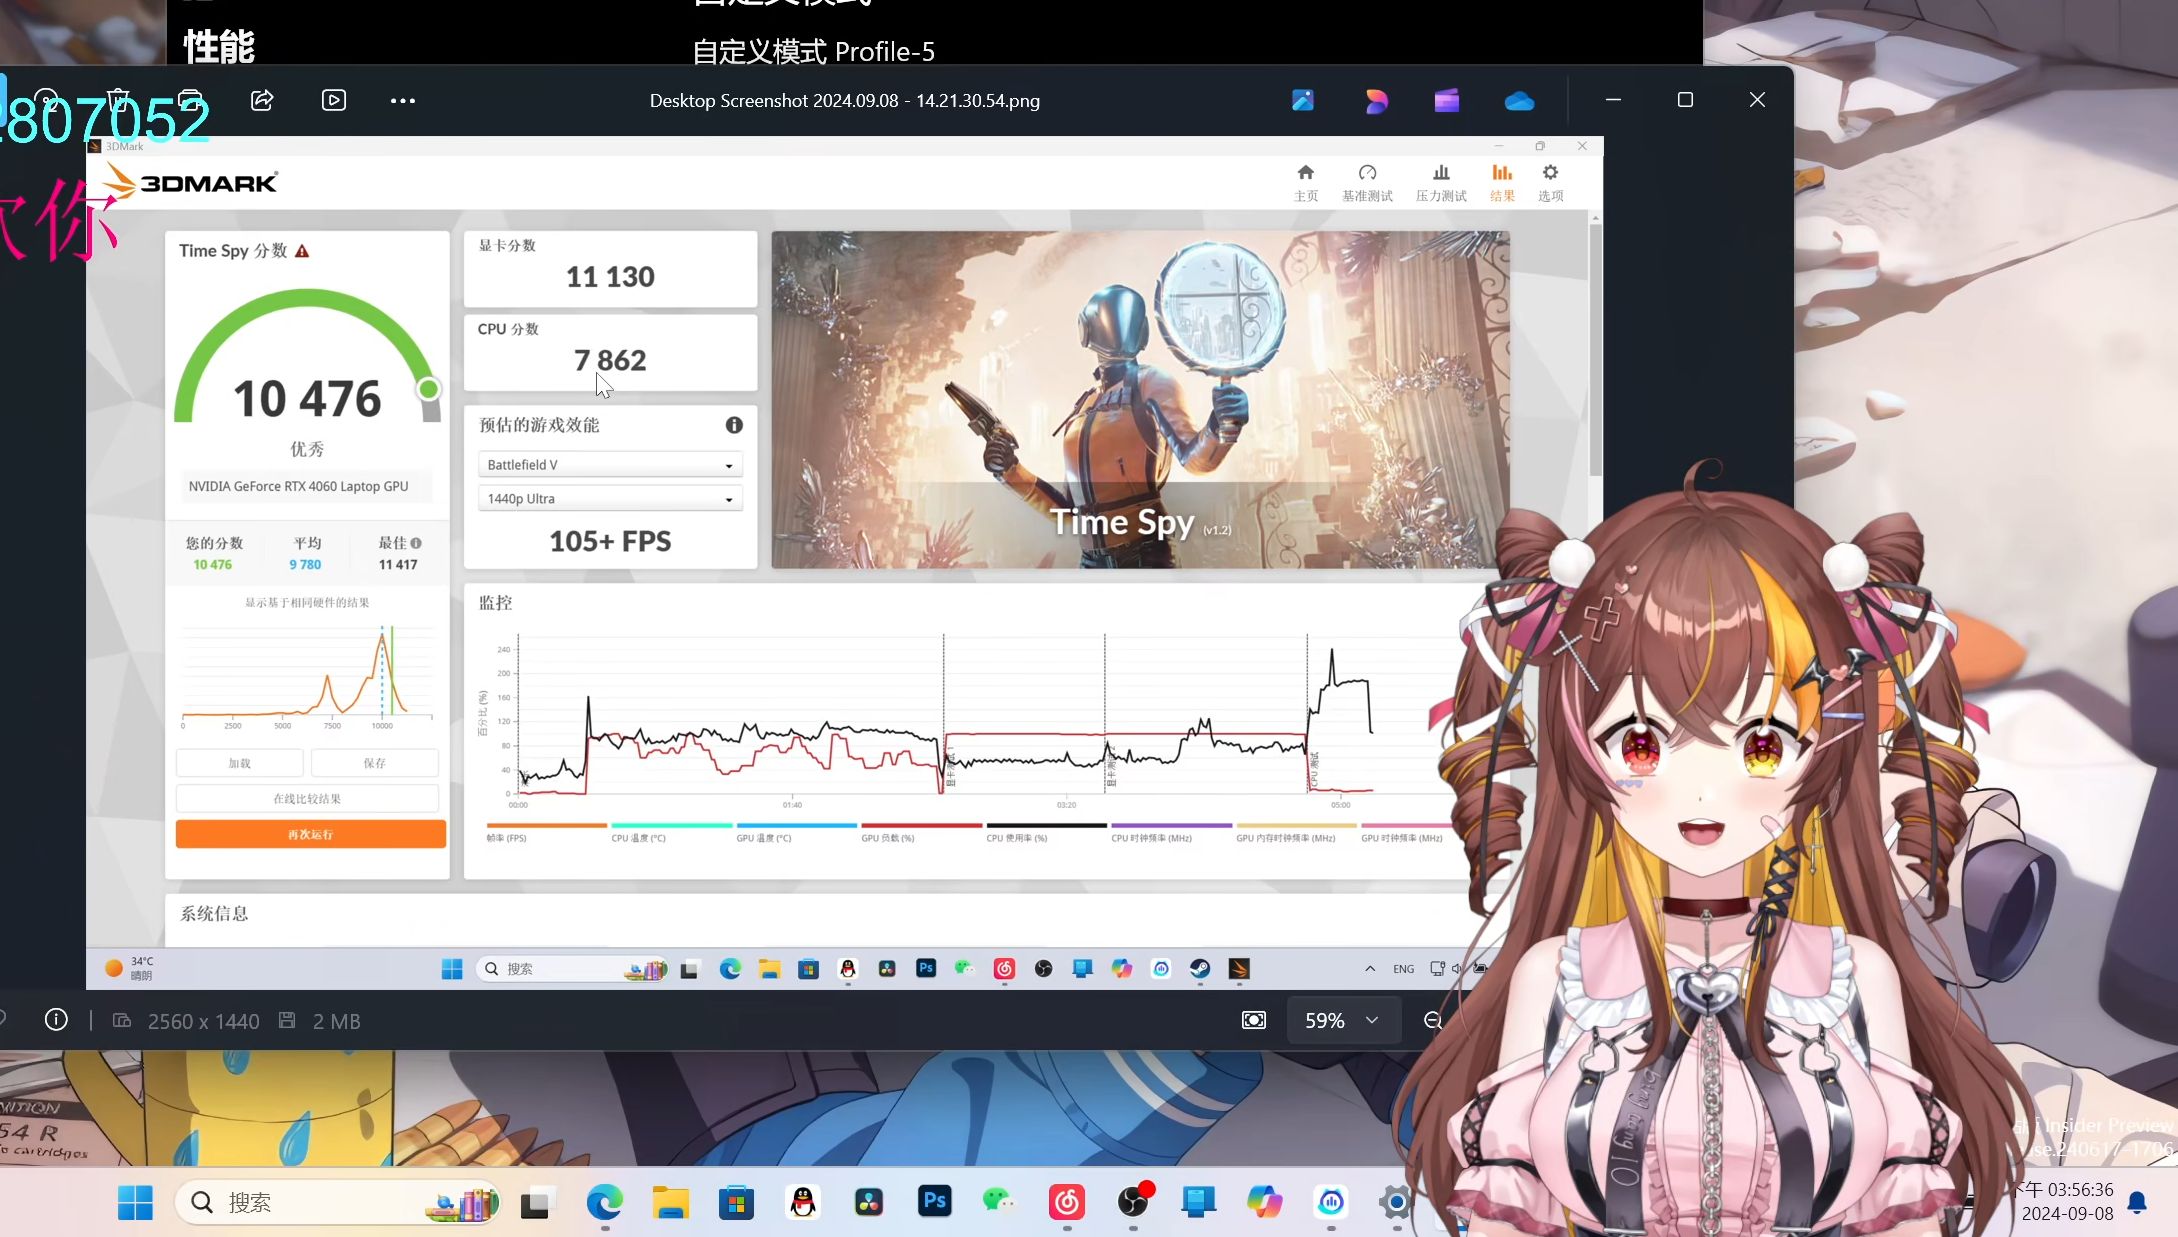Open the blue image editor app icon in Photos title bar
Image resolution: width=2178 pixels, height=1237 pixels.
coord(1303,100)
